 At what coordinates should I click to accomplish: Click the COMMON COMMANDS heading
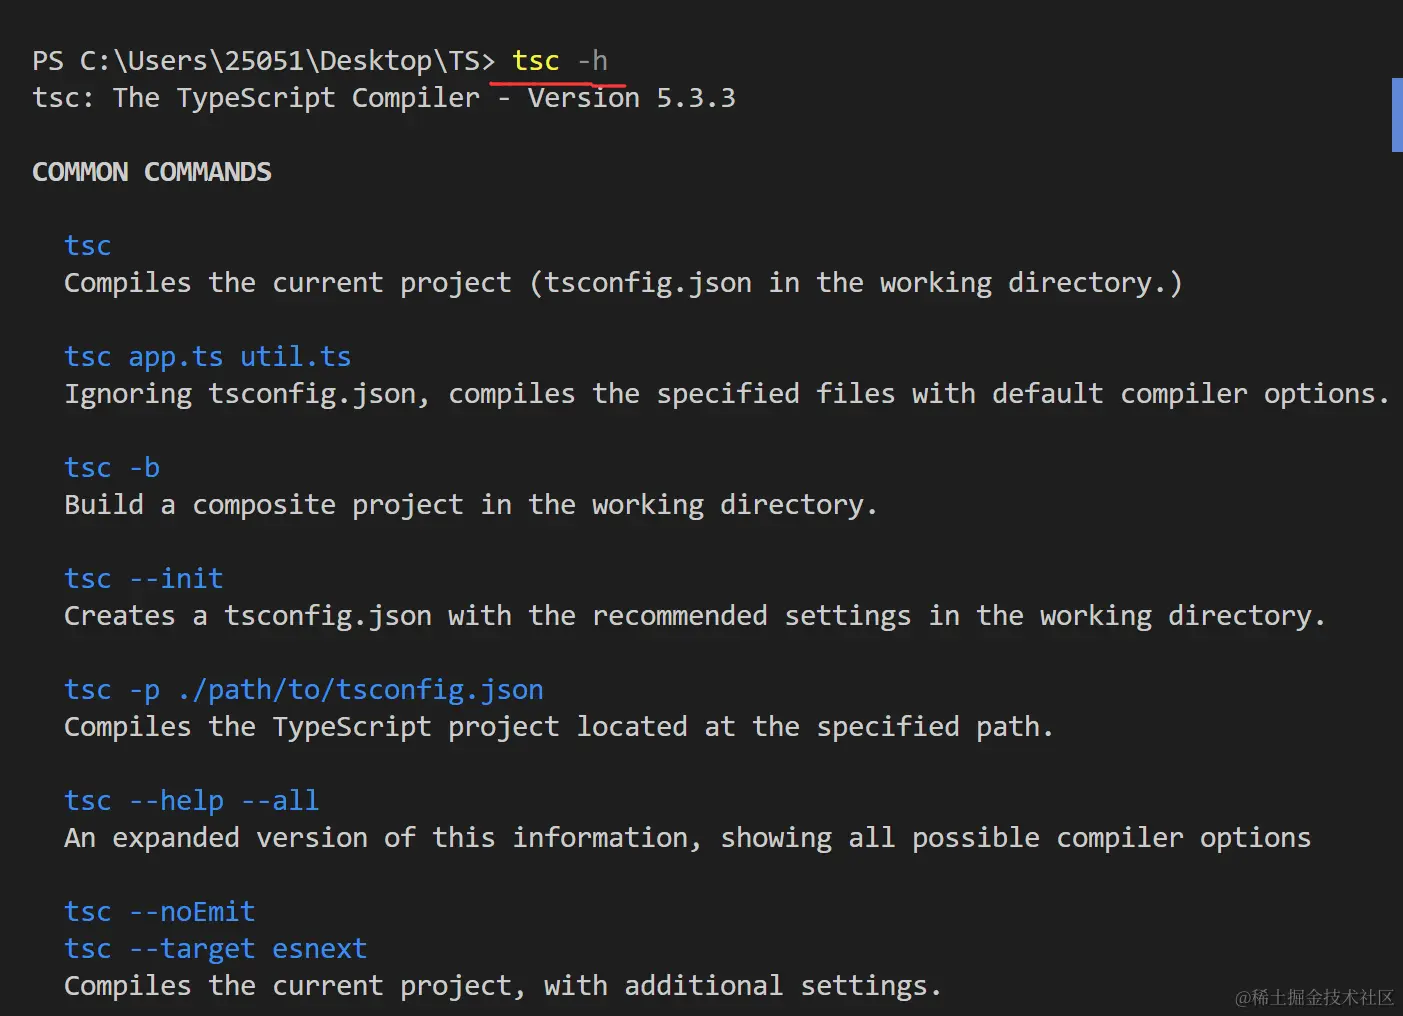(x=151, y=171)
